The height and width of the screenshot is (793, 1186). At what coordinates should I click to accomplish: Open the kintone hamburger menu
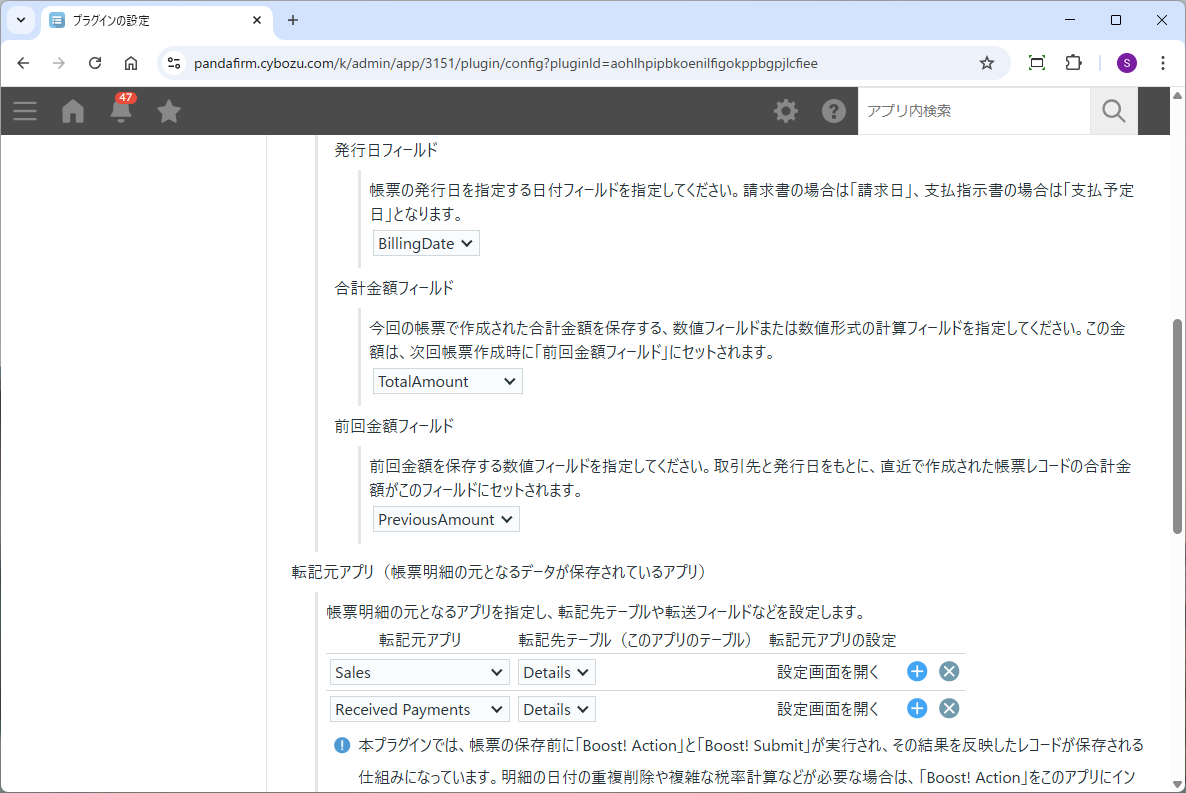25,111
